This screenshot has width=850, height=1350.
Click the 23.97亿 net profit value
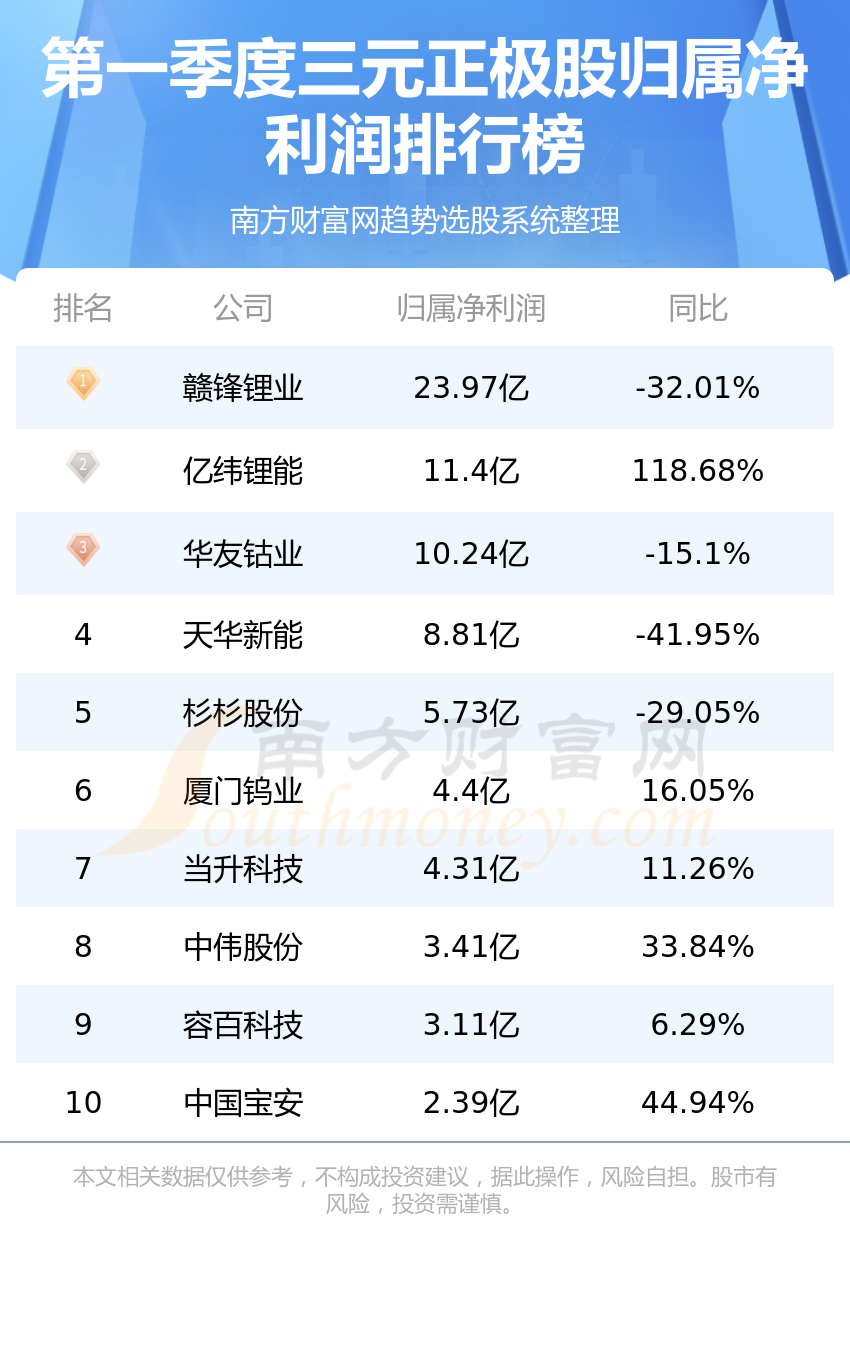(x=471, y=387)
